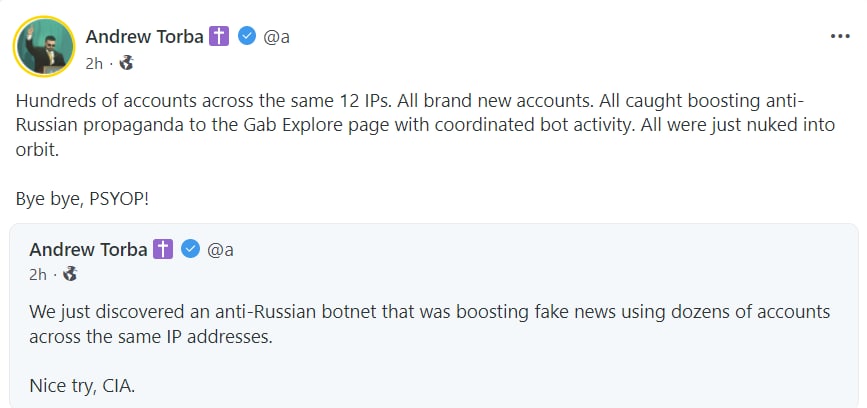Screen dimensions: 867x408
Task: Click the globe visibility icon on main post
Action: (x=126, y=62)
